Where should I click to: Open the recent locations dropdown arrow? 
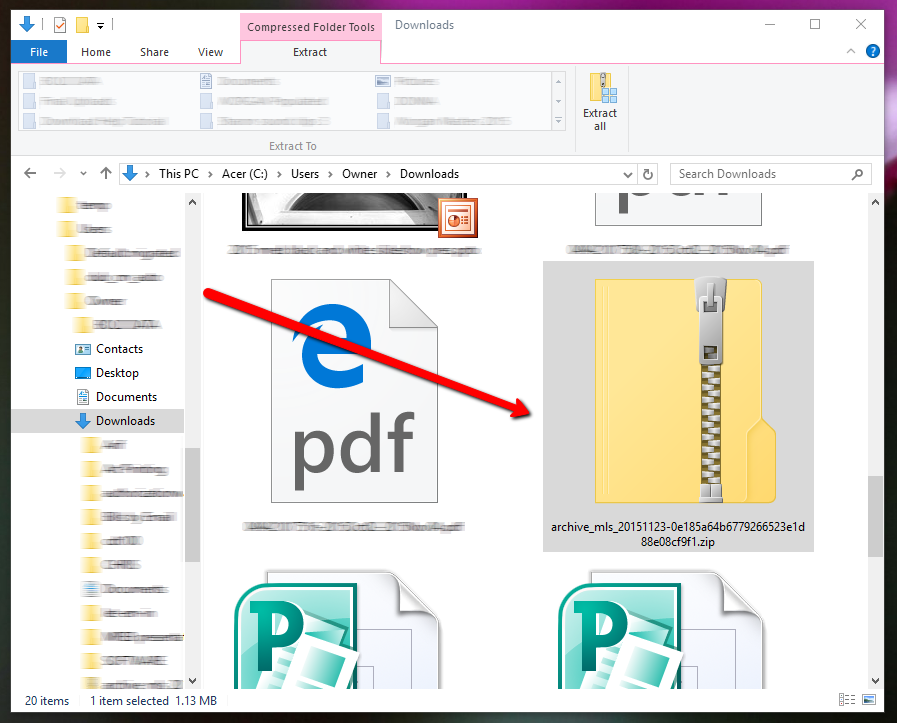point(82,174)
